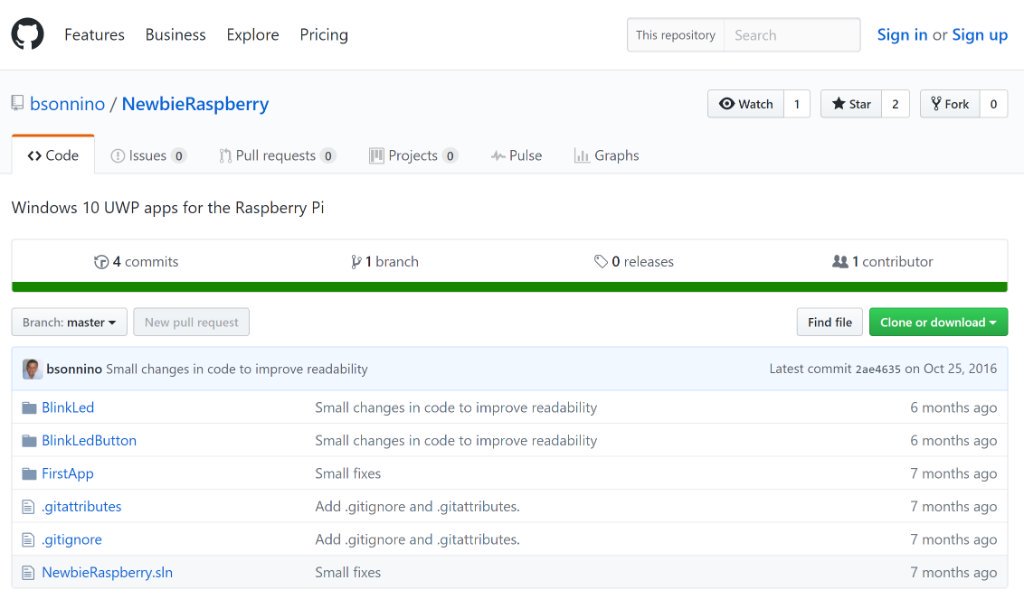The height and width of the screenshot is (599, 1024).
Task: Click the .gitattributes file icon
Action: point(28,507)
